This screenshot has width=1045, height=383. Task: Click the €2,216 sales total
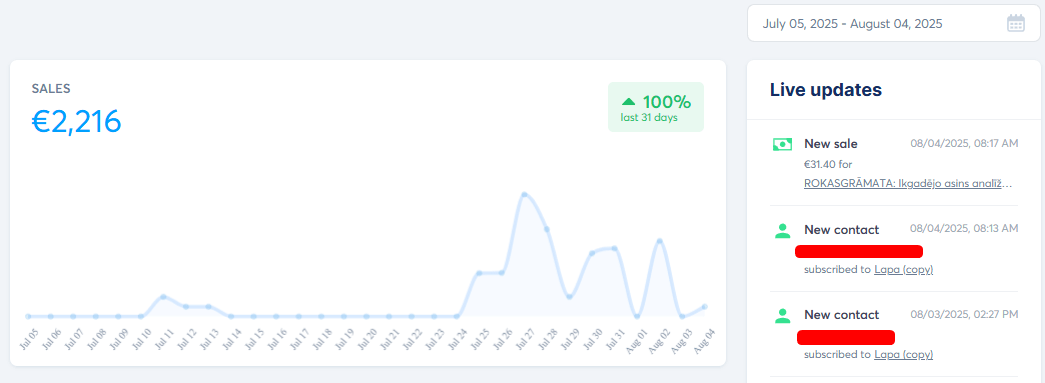tap(77, 121)
